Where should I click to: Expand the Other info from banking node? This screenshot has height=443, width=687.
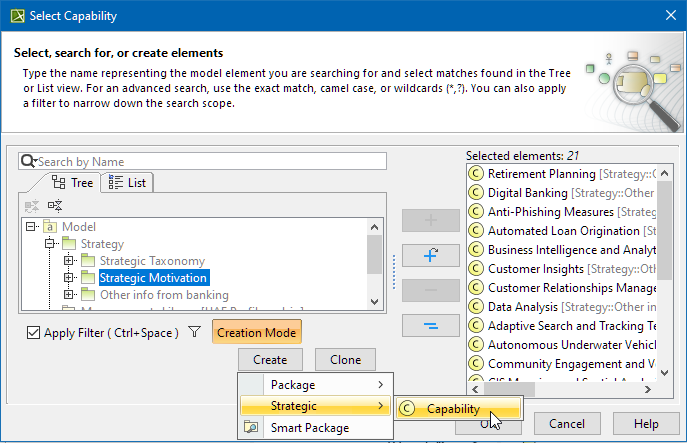point(69,295)
